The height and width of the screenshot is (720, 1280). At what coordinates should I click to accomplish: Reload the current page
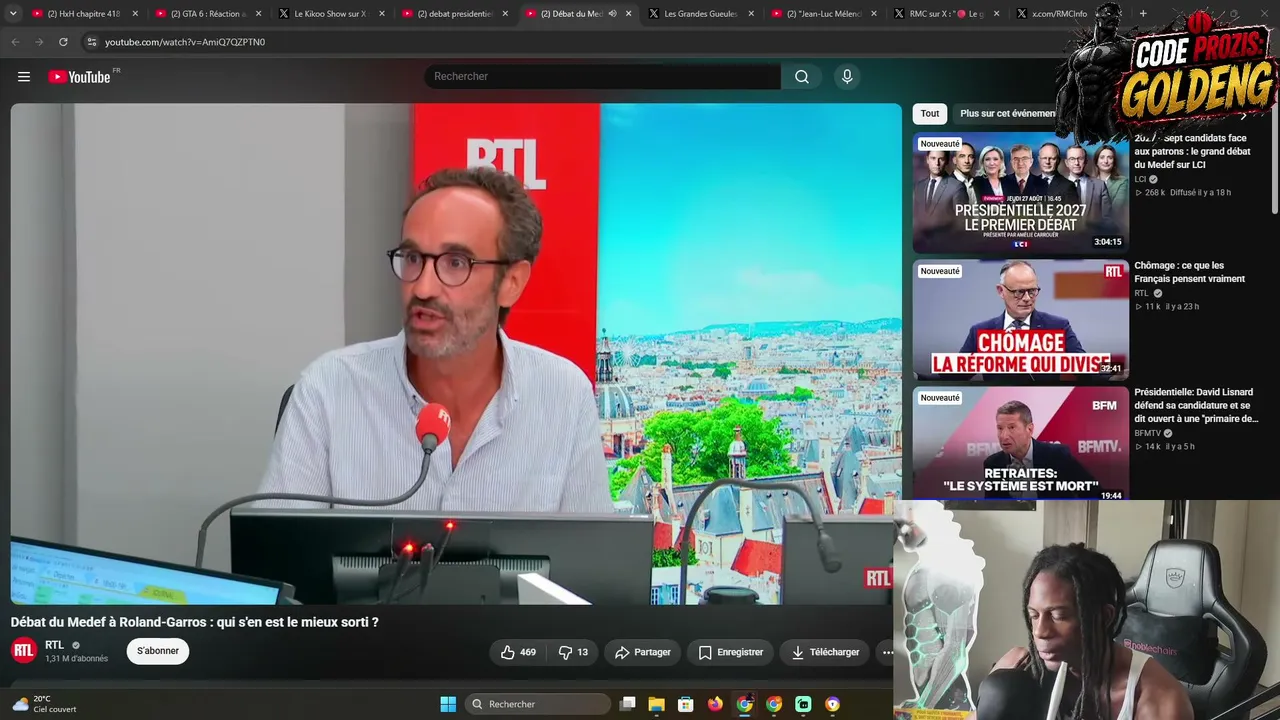[63, 42]
